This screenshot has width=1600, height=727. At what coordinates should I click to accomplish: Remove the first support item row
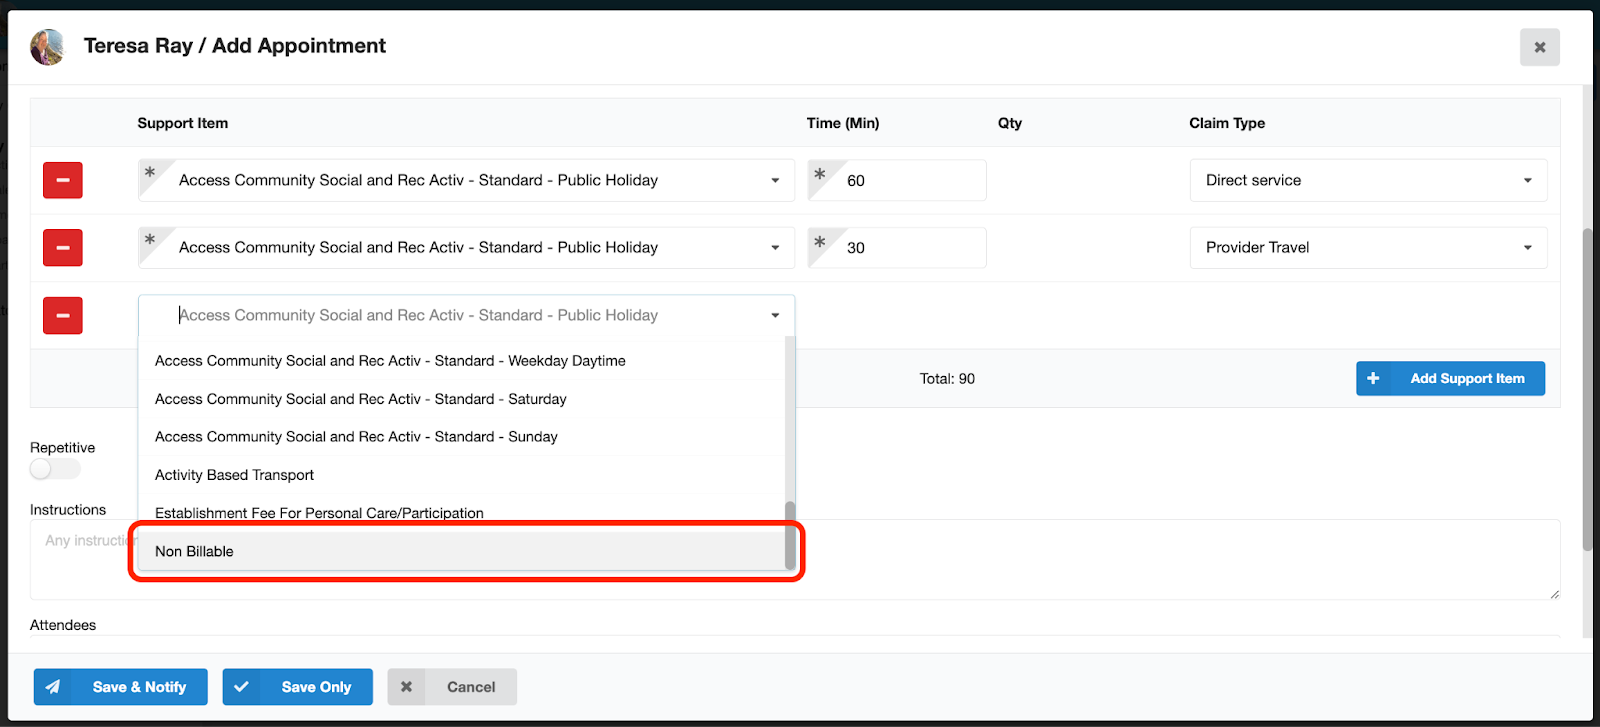[x=62, y=181]
